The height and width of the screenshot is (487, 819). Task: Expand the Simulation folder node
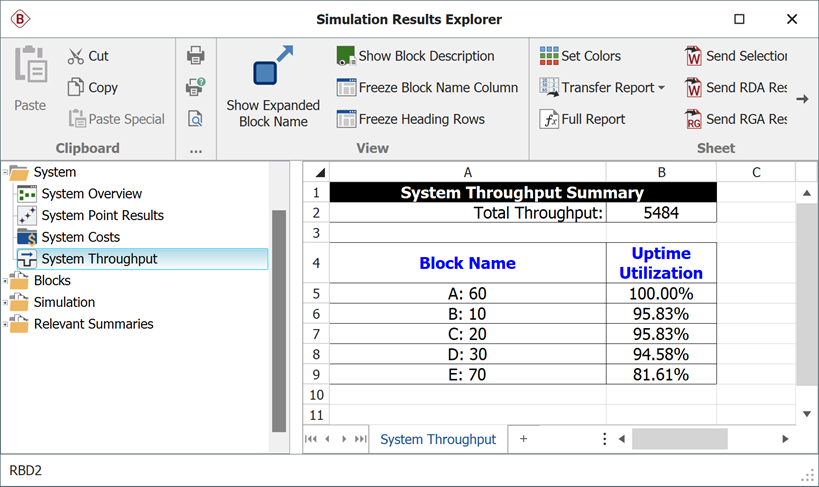click(7, 302)
